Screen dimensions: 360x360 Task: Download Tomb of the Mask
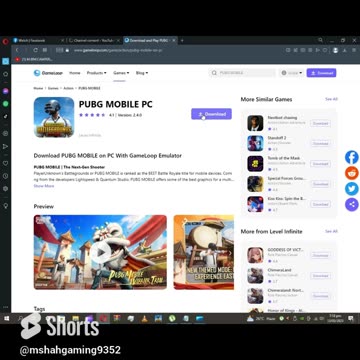320,164
